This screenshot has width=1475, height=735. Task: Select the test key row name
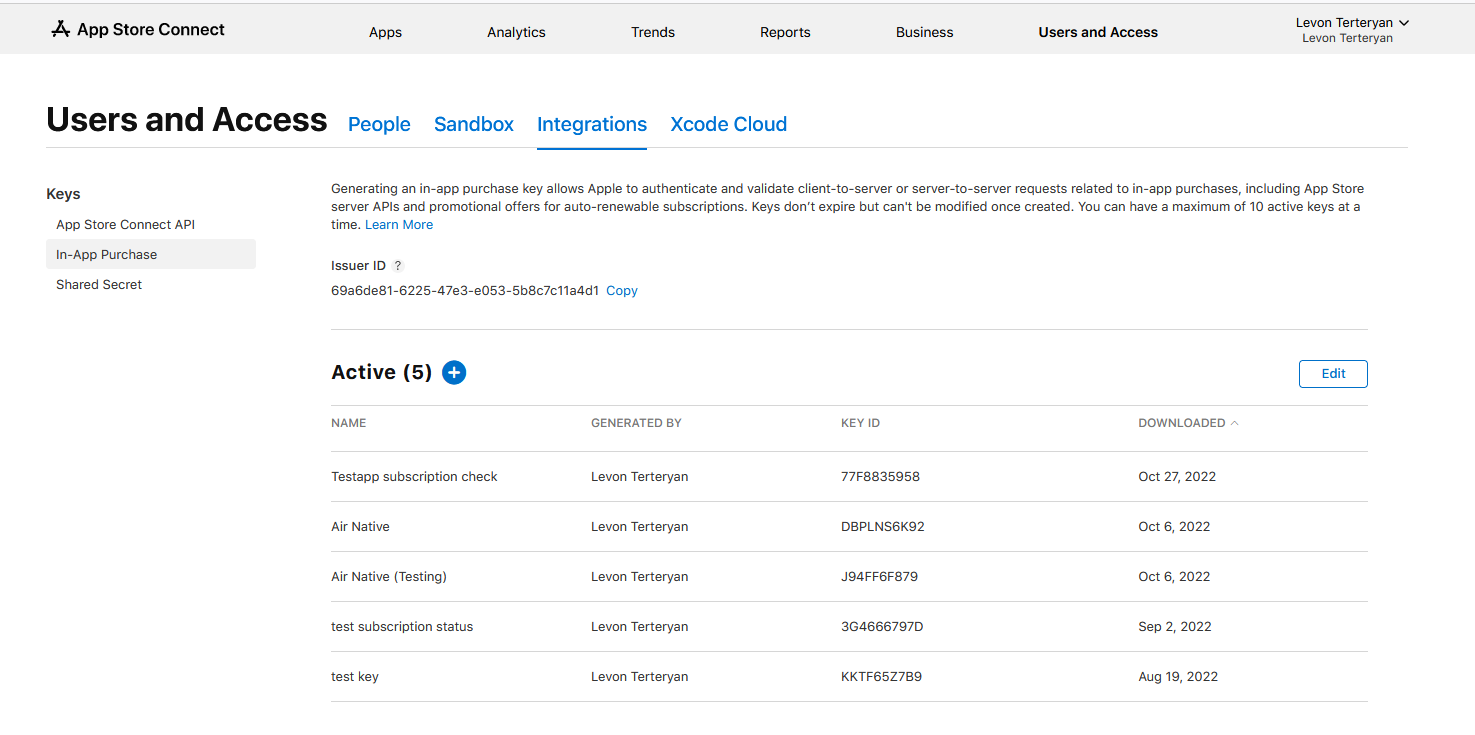pos(355,677)
